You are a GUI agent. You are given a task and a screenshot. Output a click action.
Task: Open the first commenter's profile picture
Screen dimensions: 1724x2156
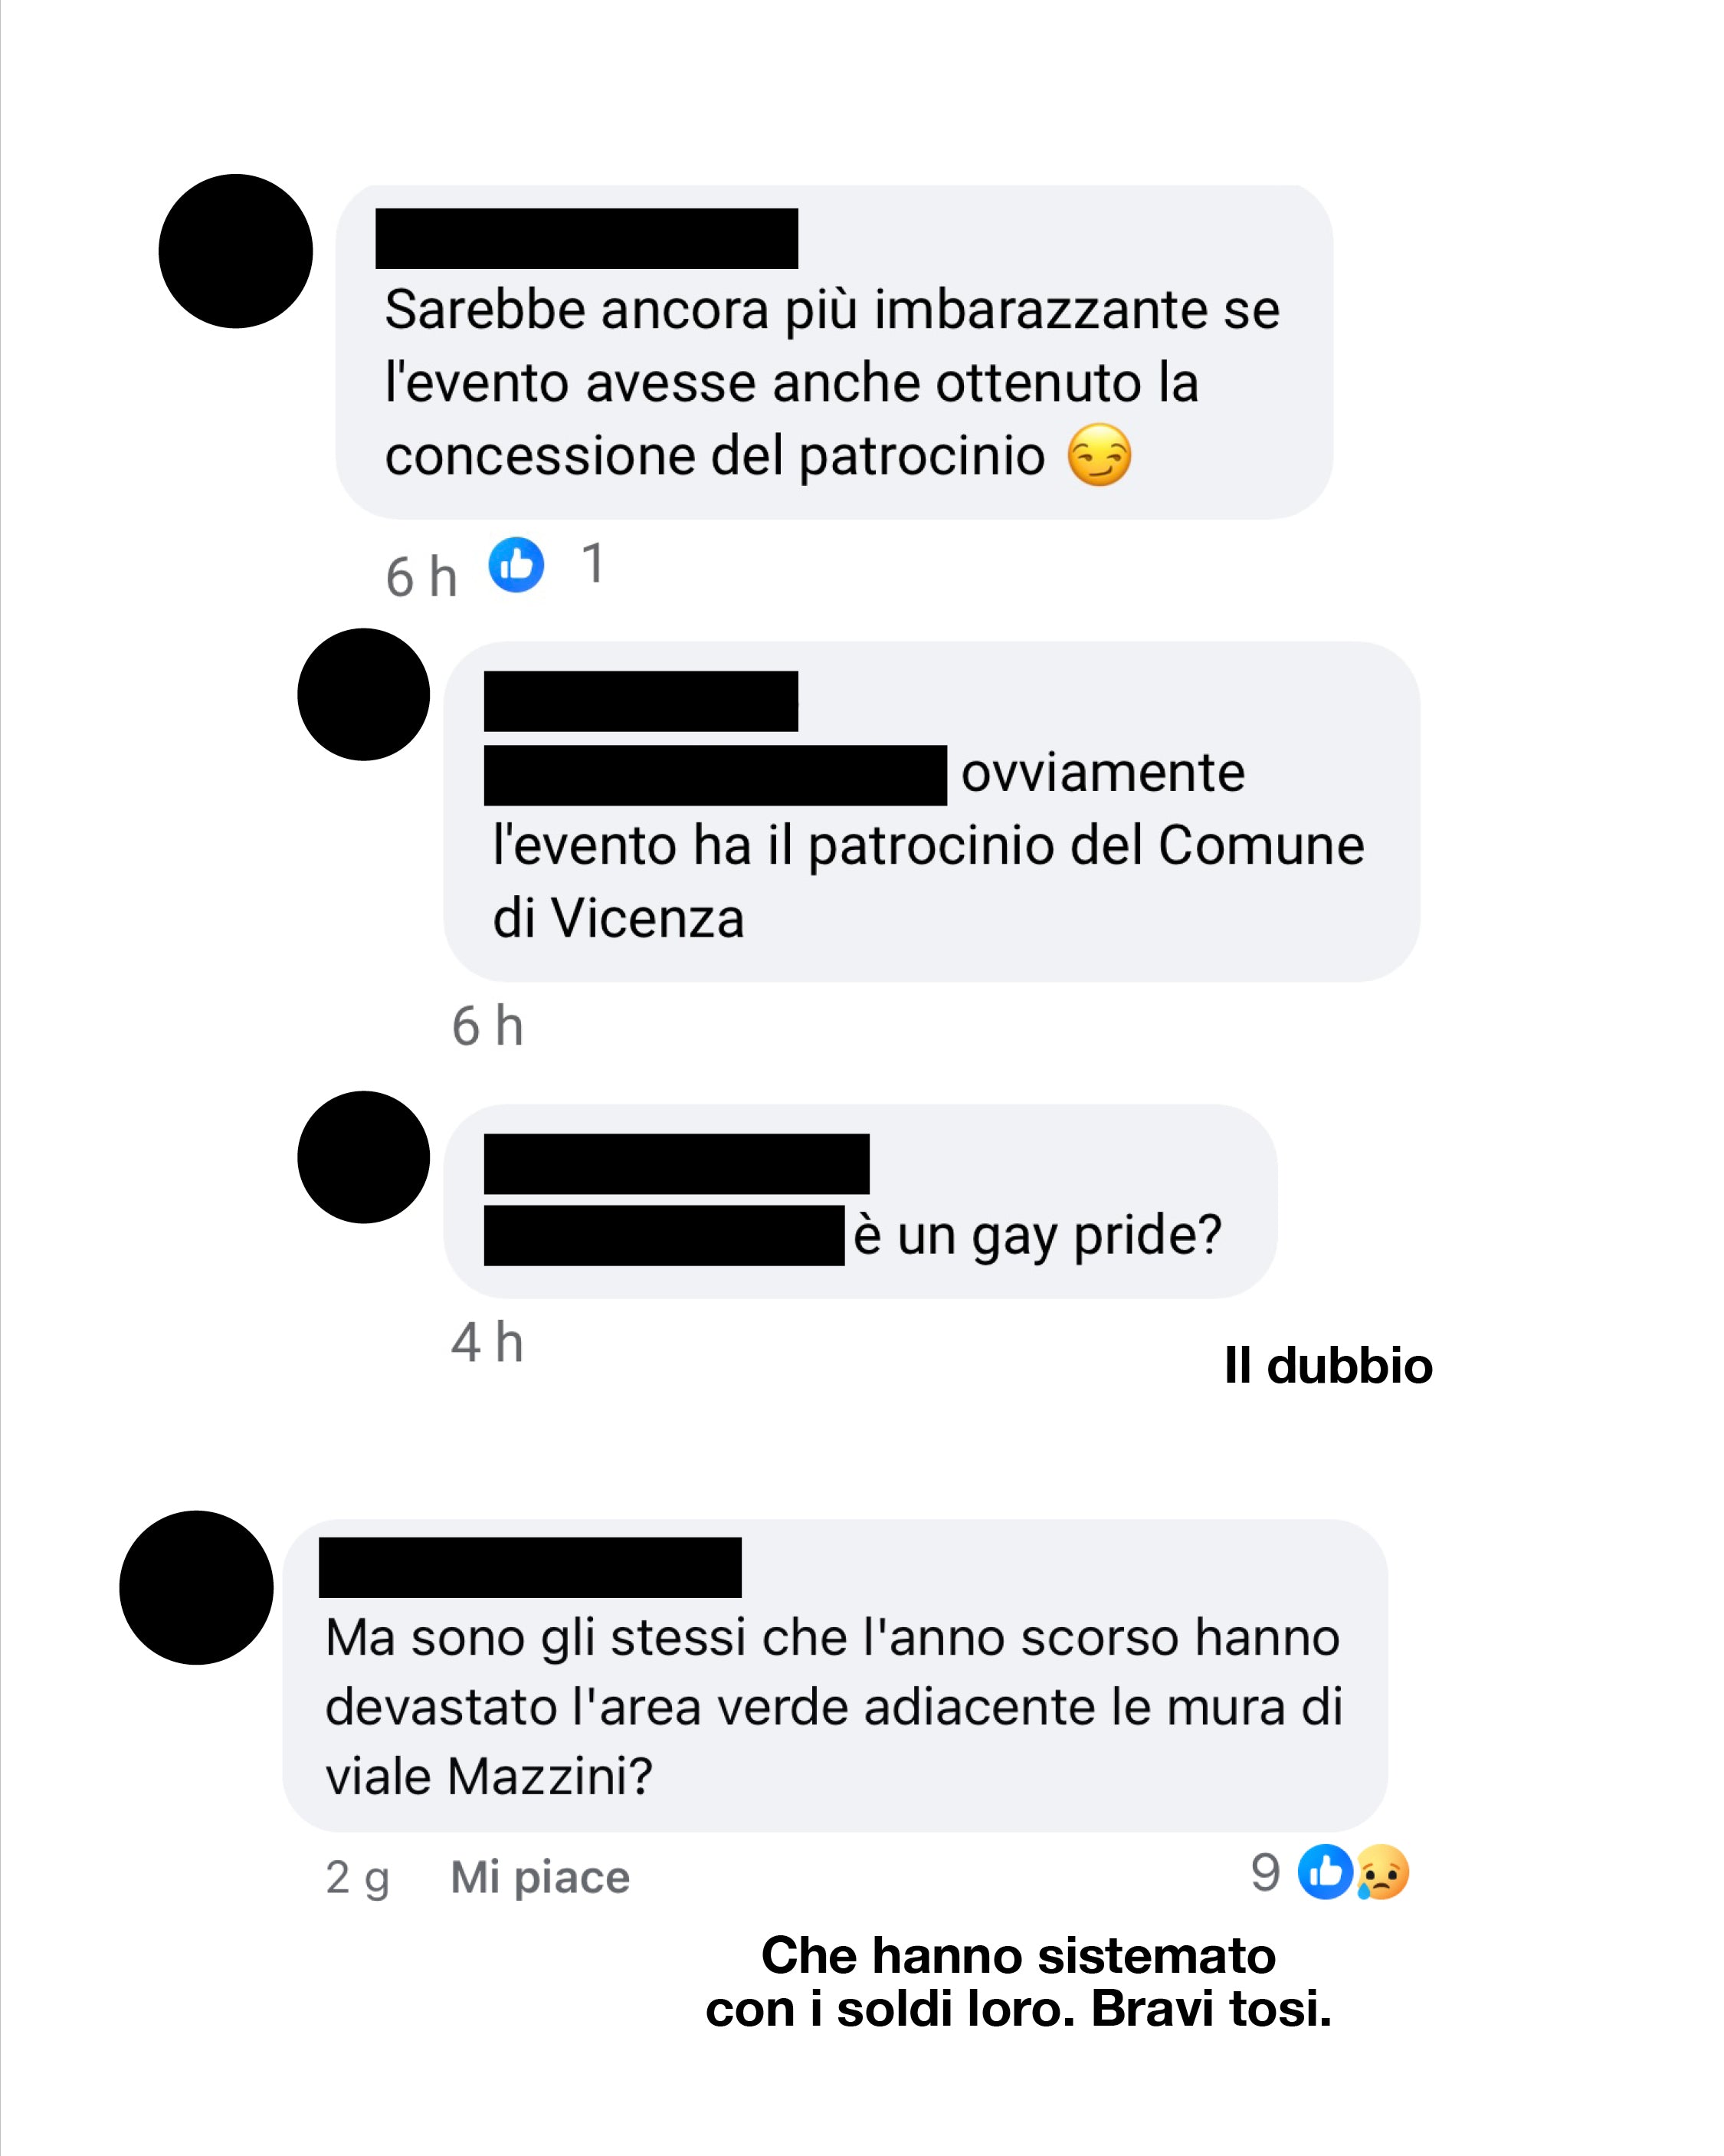(236, 251)
